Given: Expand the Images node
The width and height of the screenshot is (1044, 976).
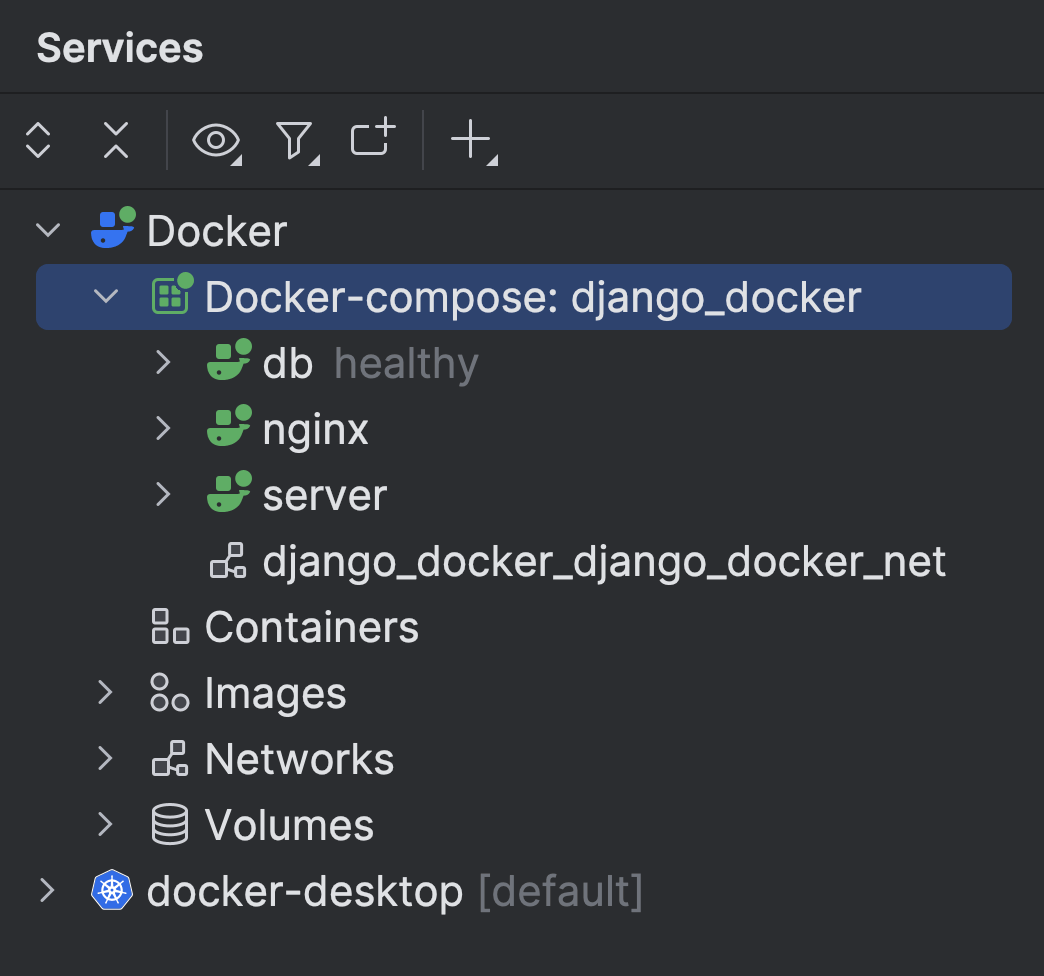Looking at the screenshot, I should 105,692.
